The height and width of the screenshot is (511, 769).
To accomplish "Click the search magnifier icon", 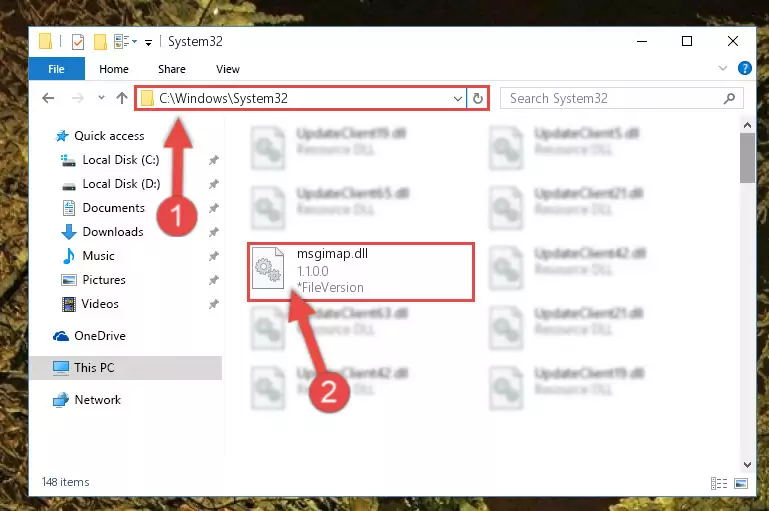I will [x=729, y=99].
